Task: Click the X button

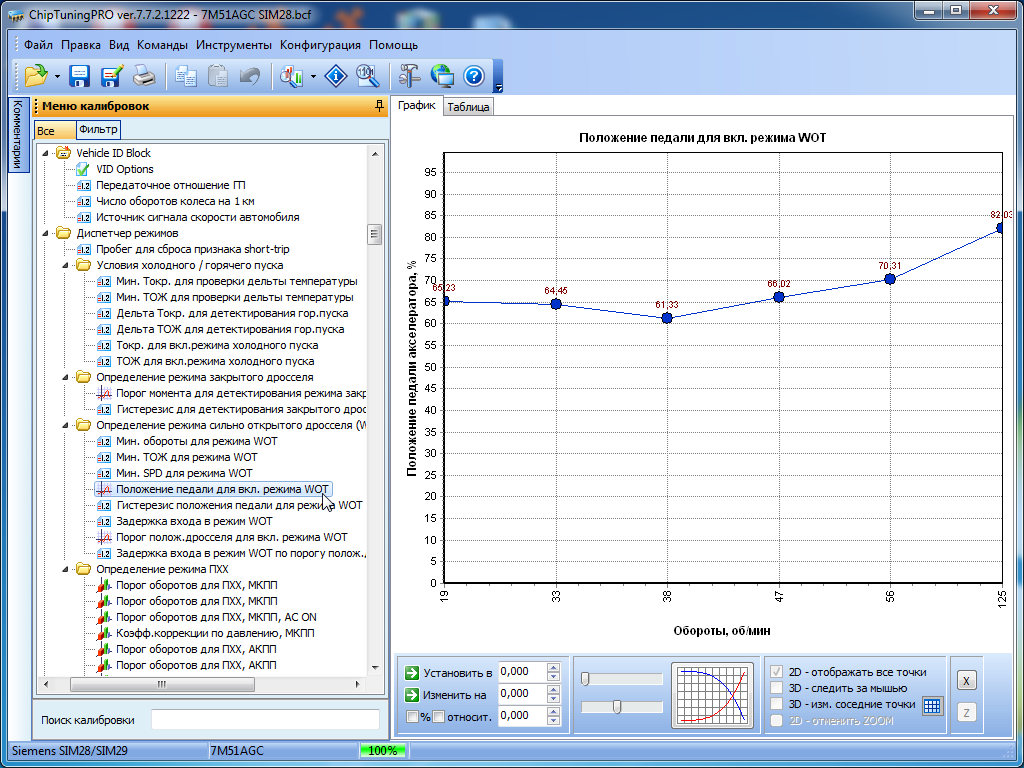Action: [966, 680]
